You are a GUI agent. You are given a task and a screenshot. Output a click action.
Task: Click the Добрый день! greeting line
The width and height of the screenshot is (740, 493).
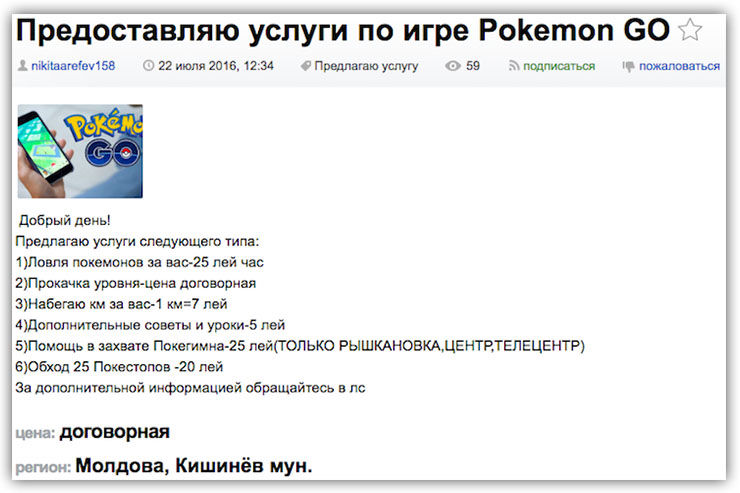(65, 220)
